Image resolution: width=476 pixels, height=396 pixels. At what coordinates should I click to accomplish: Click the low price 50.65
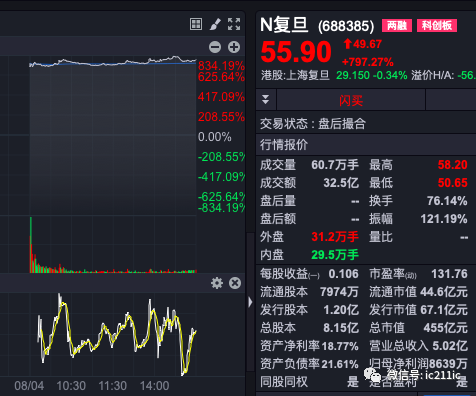452,183
